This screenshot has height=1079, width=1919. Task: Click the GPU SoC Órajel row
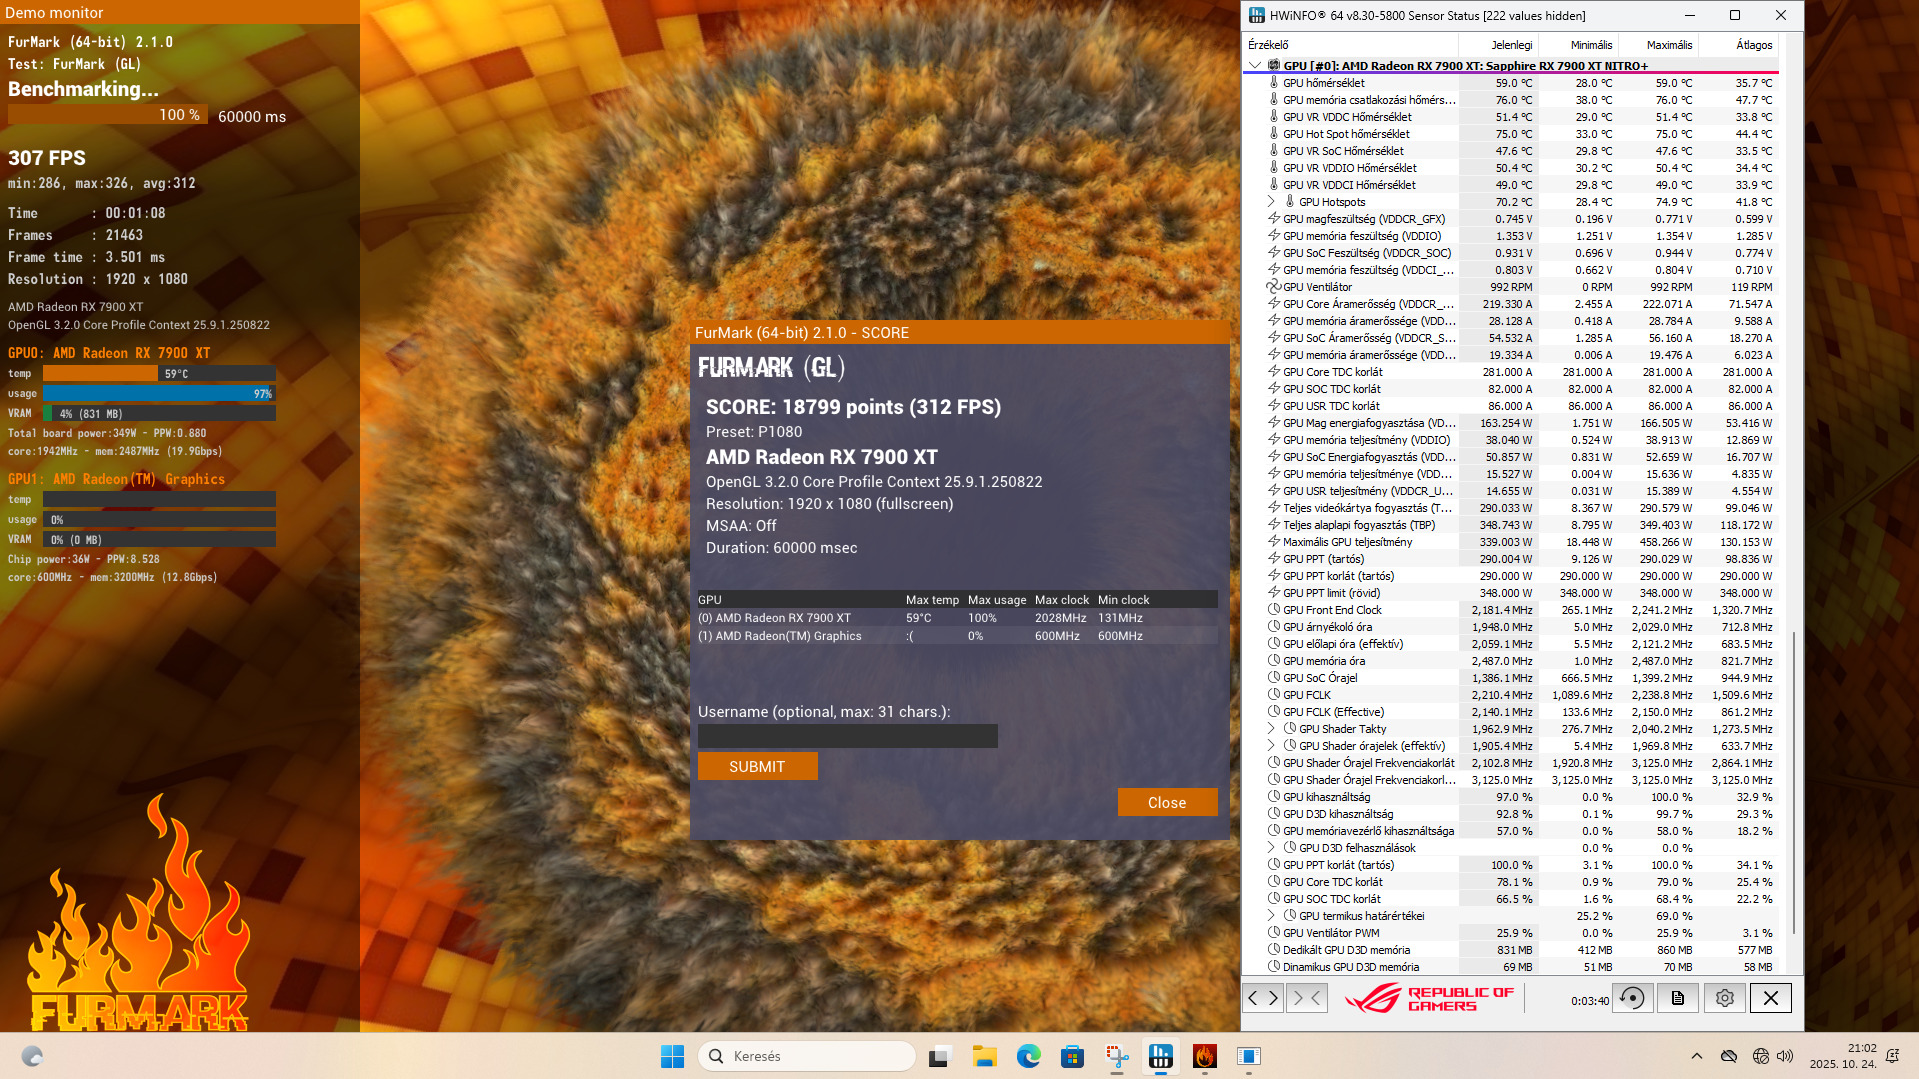pyautogui.click(x=1511, y=678)
